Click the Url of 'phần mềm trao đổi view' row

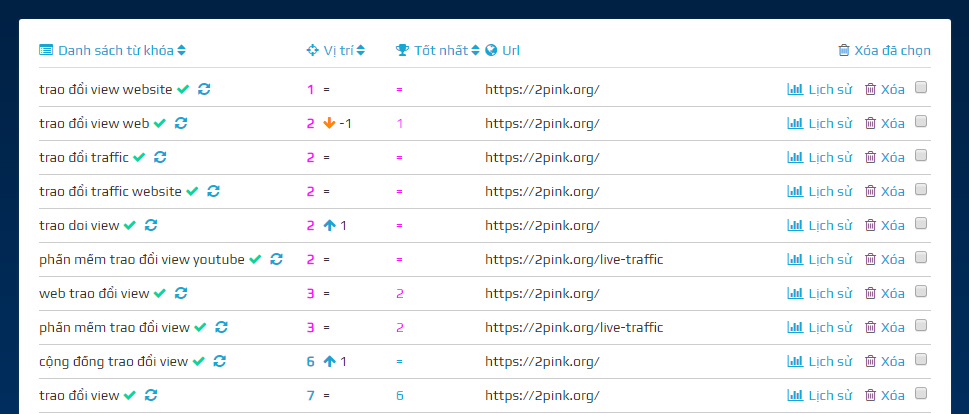(574, 327)
